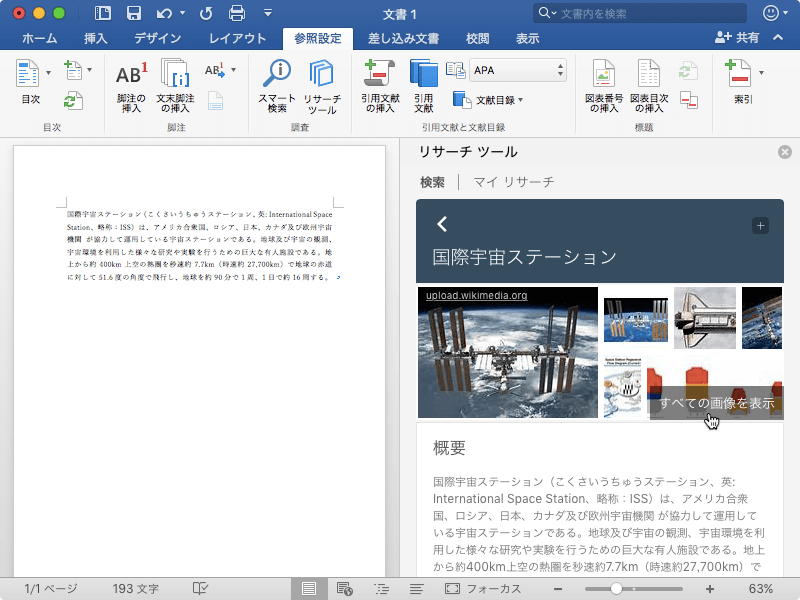
Task: Open the デザイン tab
Action: click(x=158, y=38)
